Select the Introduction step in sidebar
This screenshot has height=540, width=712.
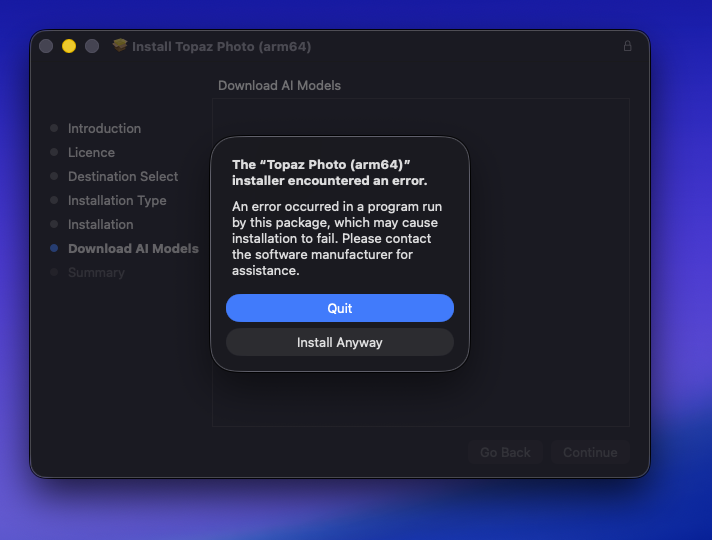(x=104, y=129)
